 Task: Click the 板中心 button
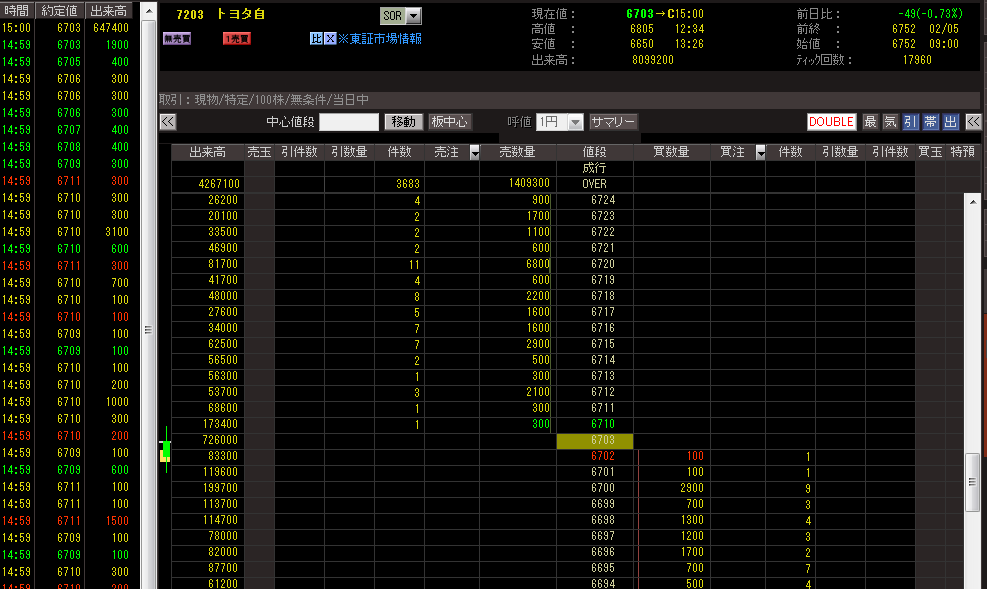(449, 121)
